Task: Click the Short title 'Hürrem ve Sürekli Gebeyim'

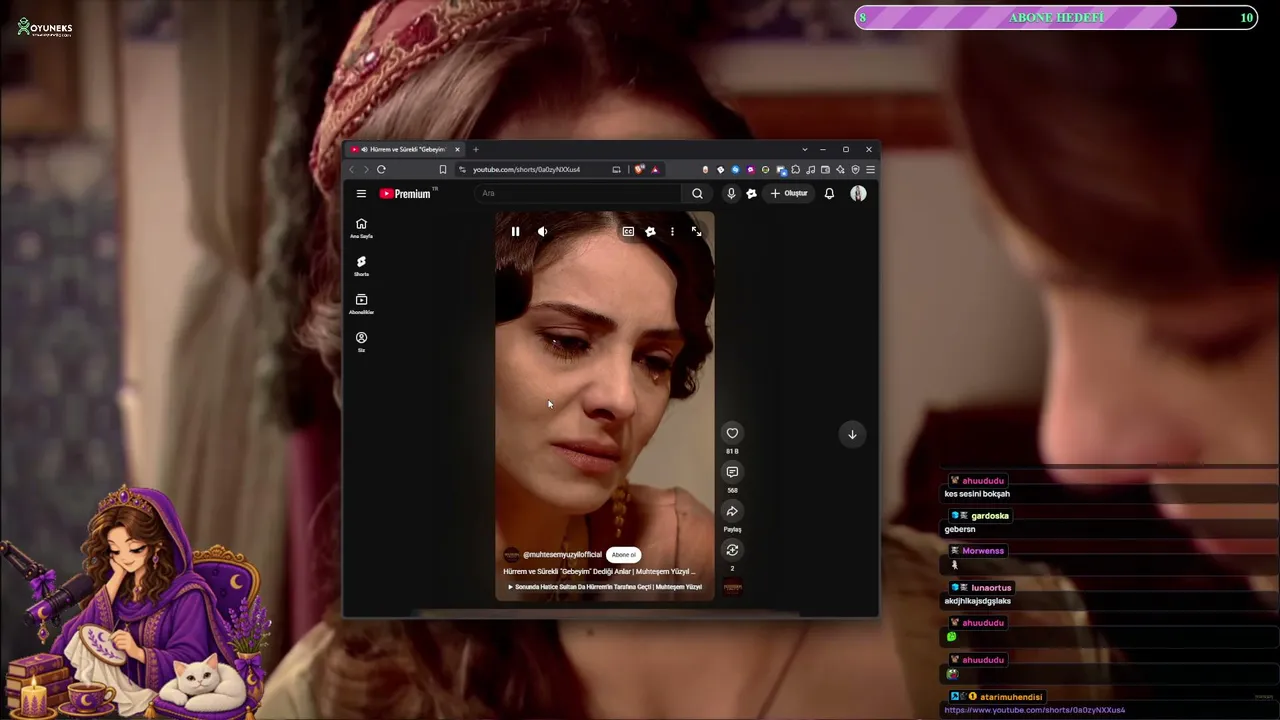Action: click(599, 572)
